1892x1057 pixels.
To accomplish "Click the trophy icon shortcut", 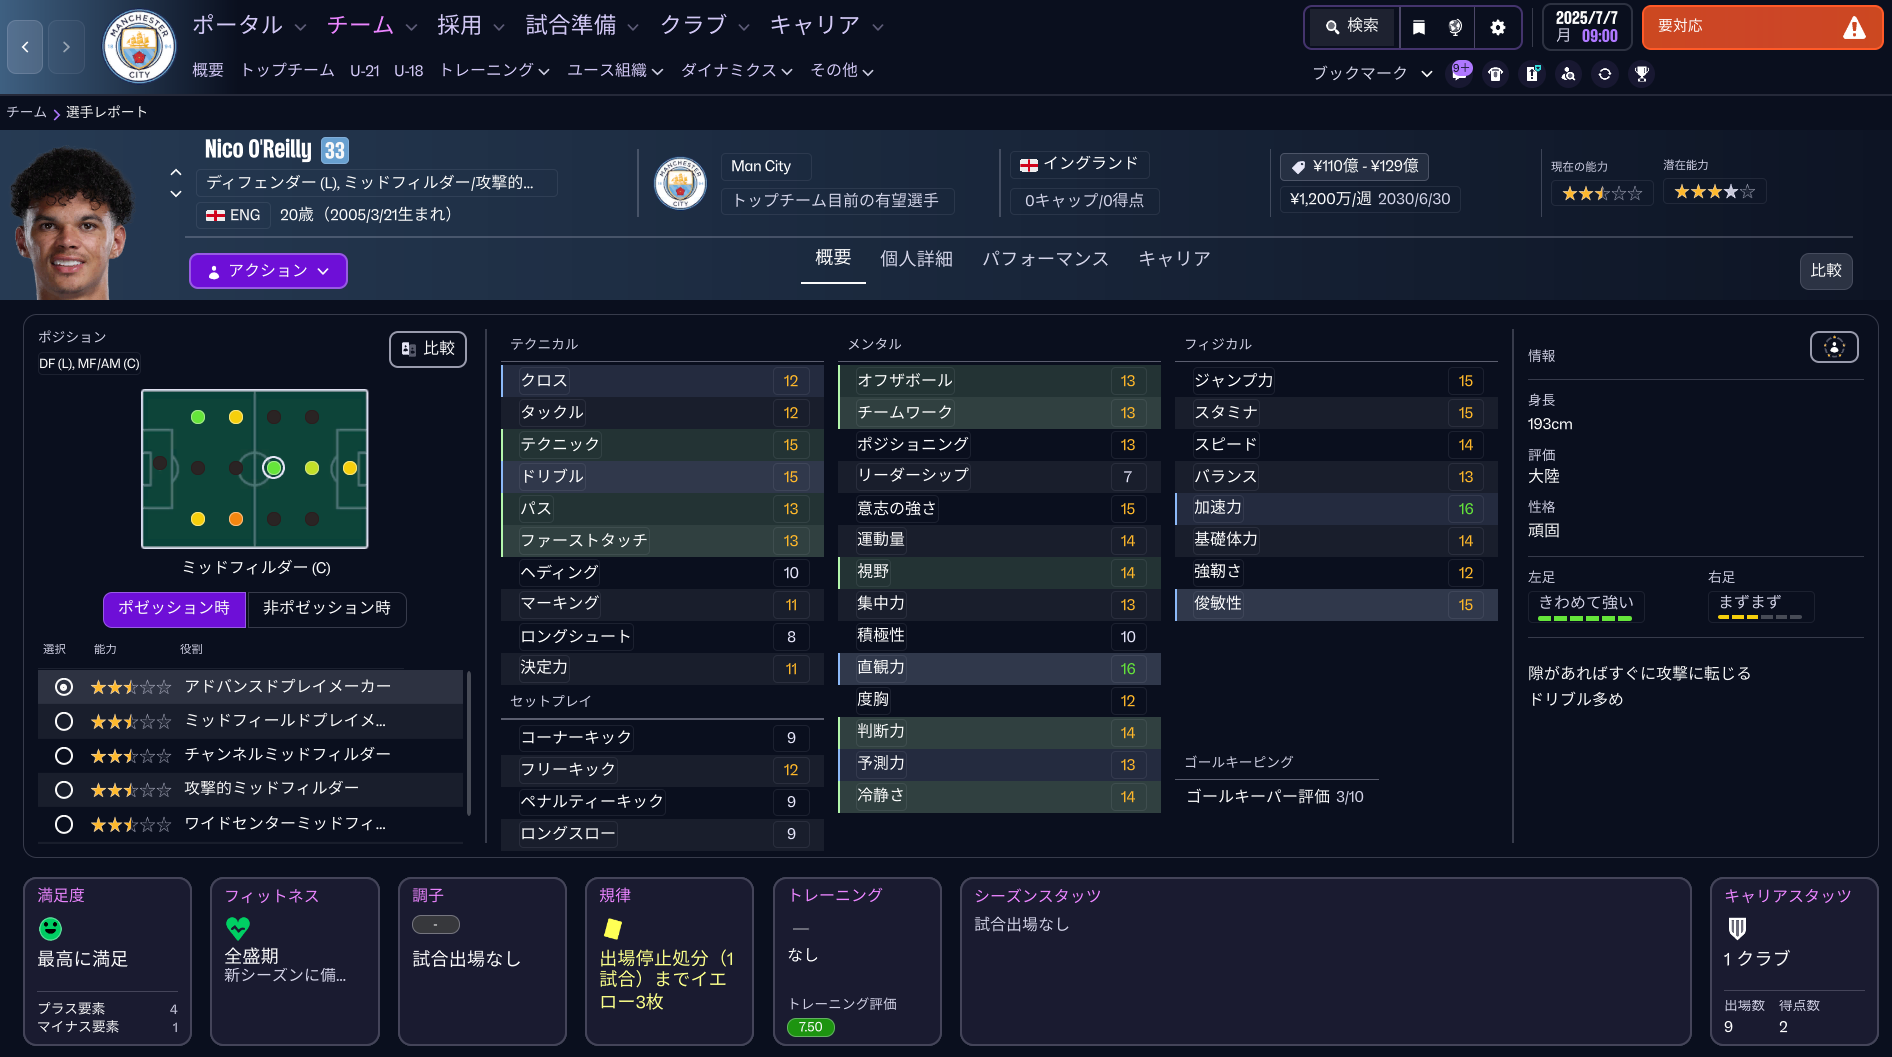I will pos(1641,74).
